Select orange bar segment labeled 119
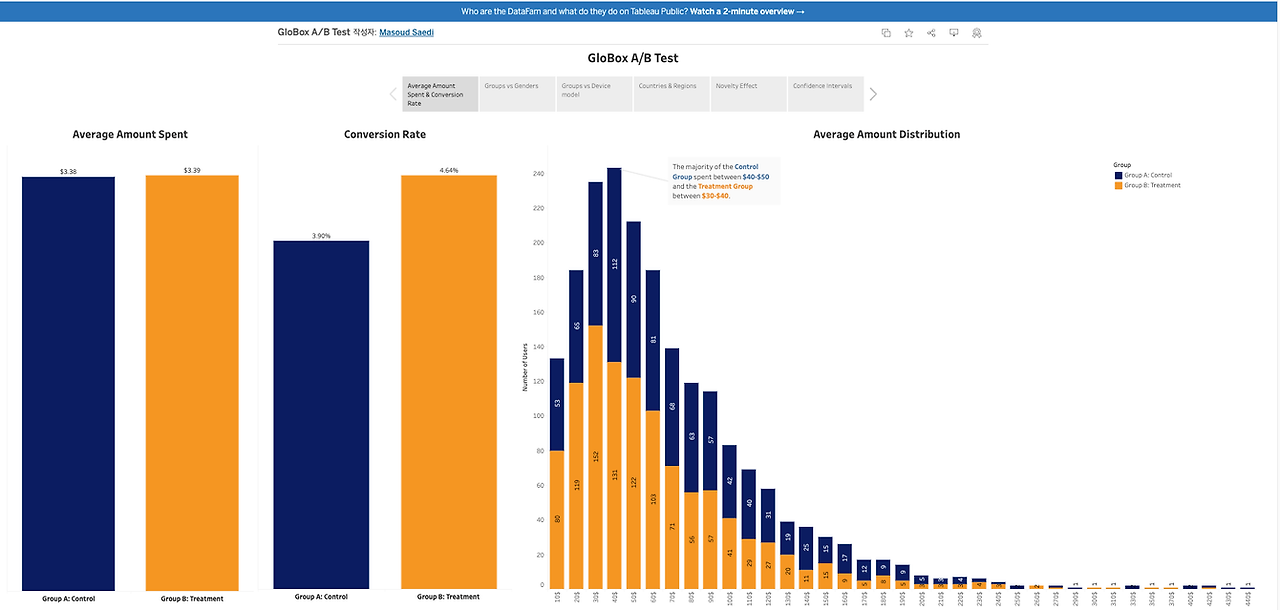This screenshot has height=610, width=1280. 576,485
